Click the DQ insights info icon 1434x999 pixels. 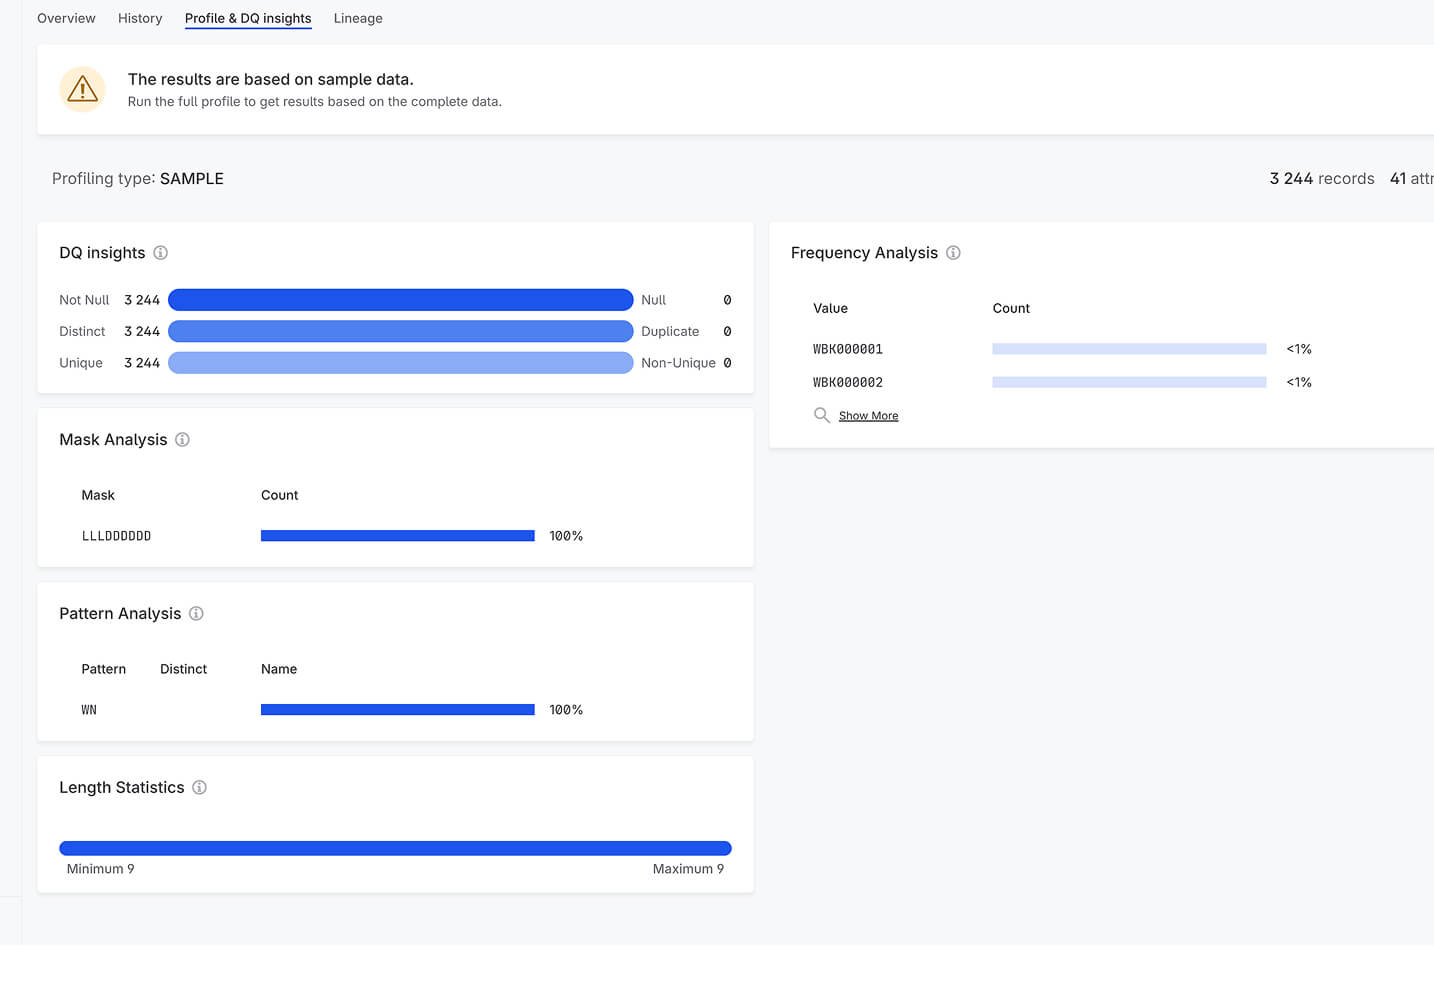point(160,253)
